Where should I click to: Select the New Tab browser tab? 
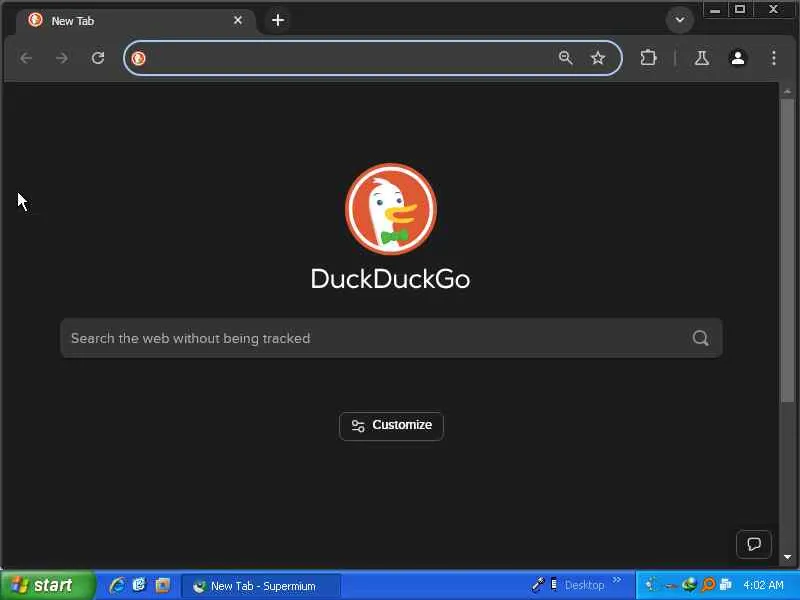tap(136, 21)
